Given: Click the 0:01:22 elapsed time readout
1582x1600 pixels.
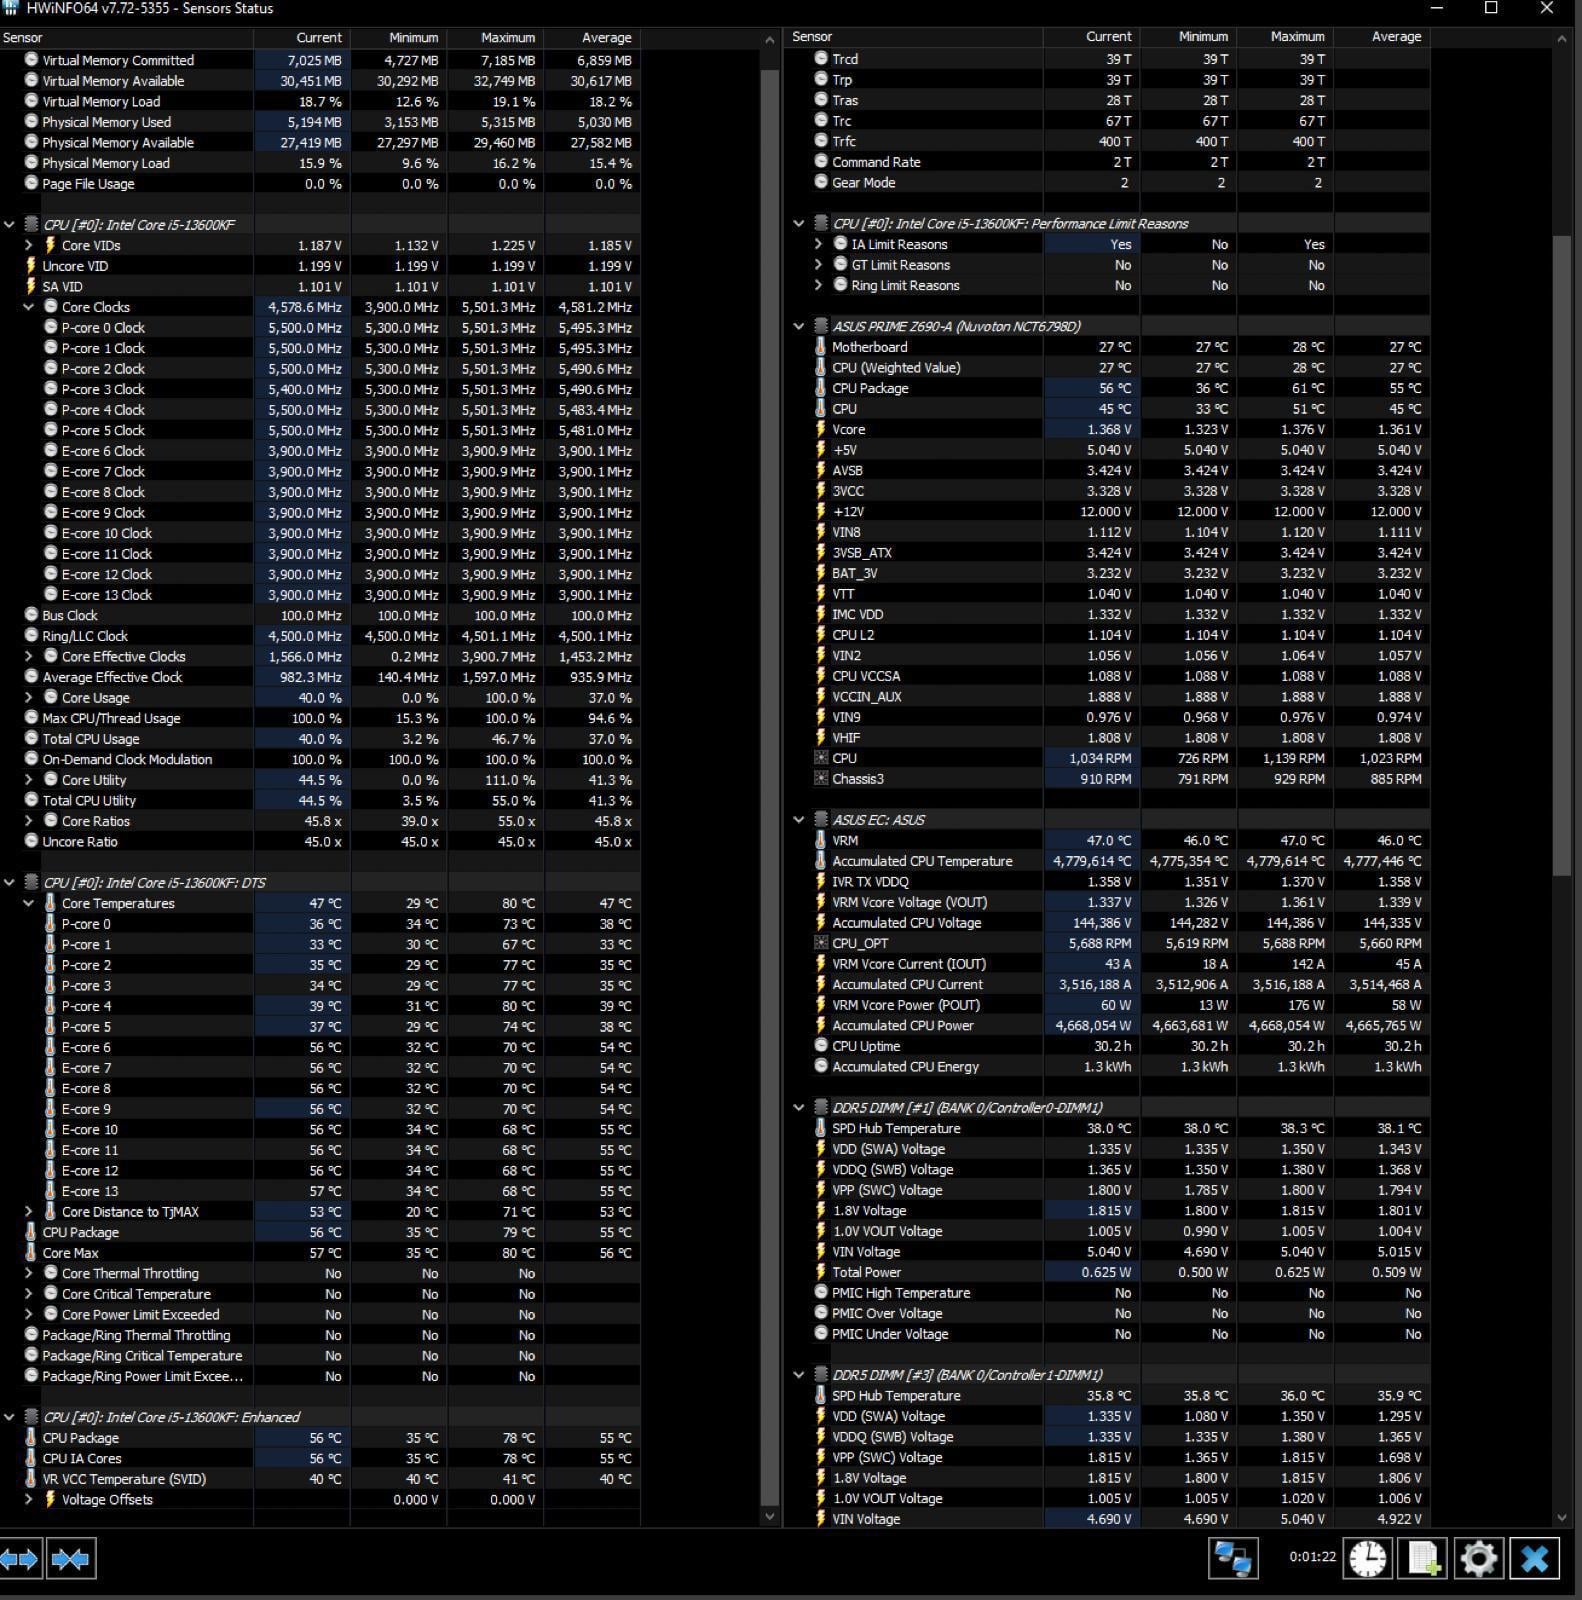Looking at the screenshot, I should pos(1313,1556).
